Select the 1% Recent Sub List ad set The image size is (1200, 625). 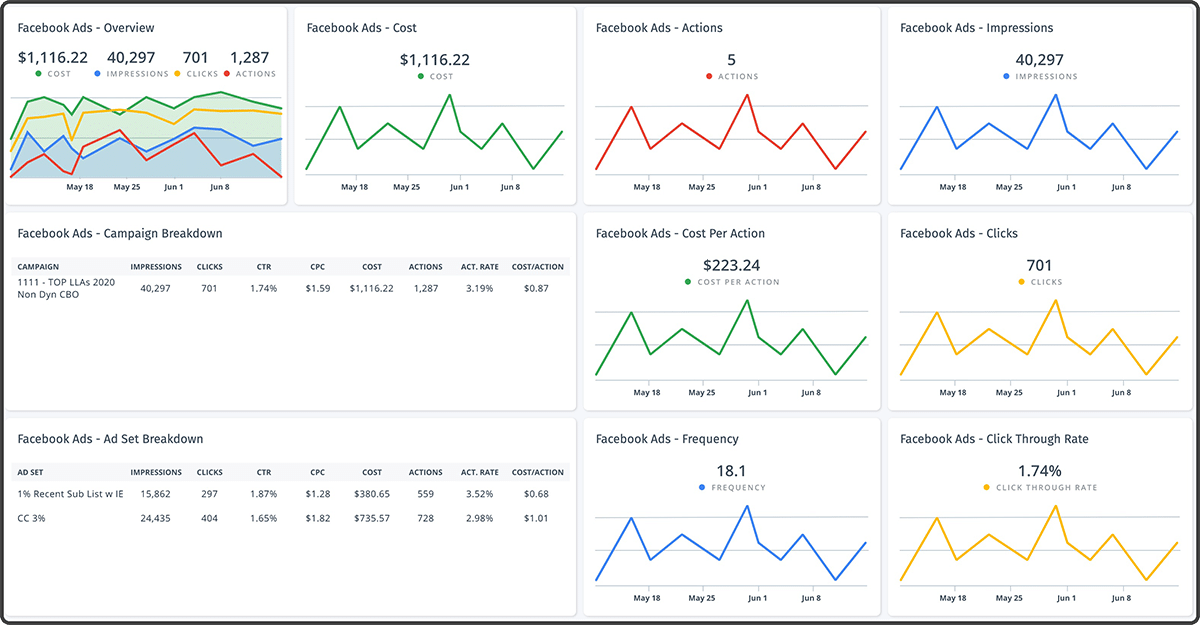coord(70,494)
